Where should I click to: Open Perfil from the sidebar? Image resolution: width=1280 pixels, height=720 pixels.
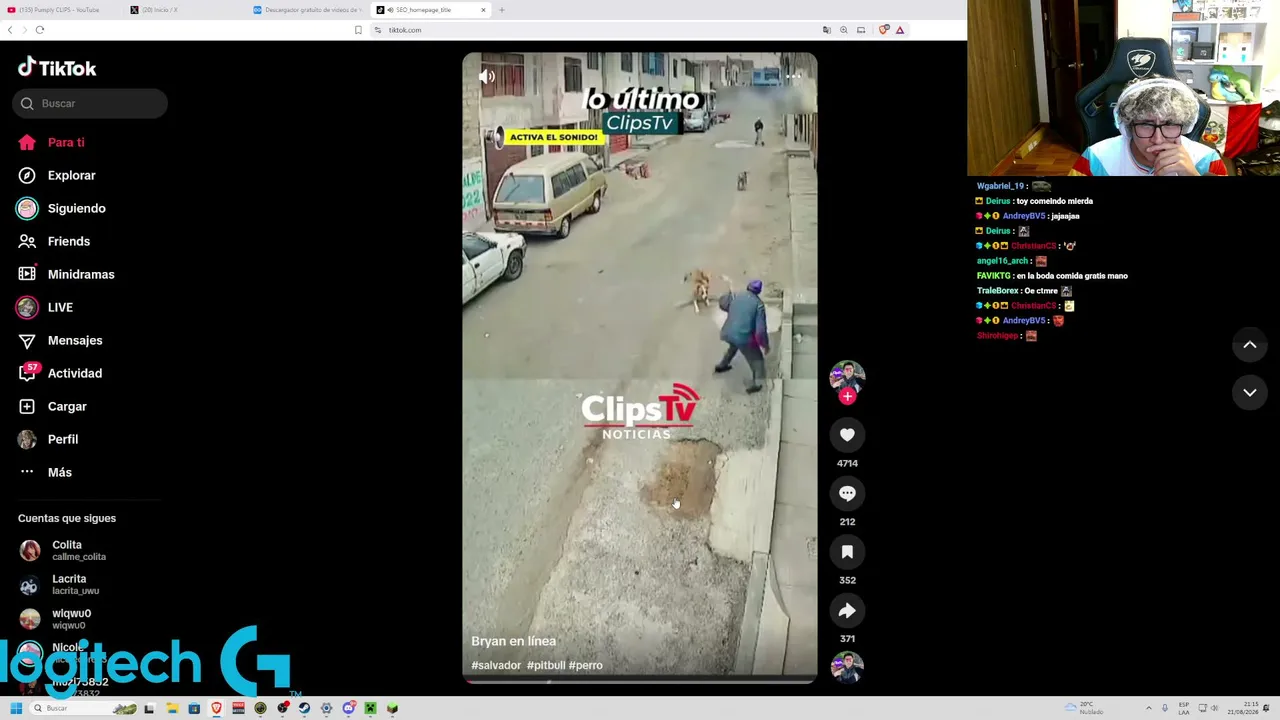[48, 439]
